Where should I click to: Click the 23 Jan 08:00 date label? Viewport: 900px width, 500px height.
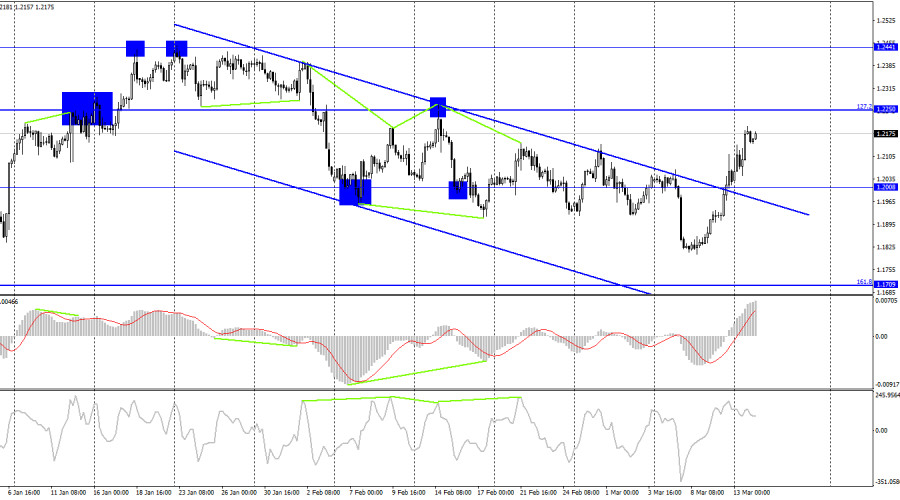[196, 493]
